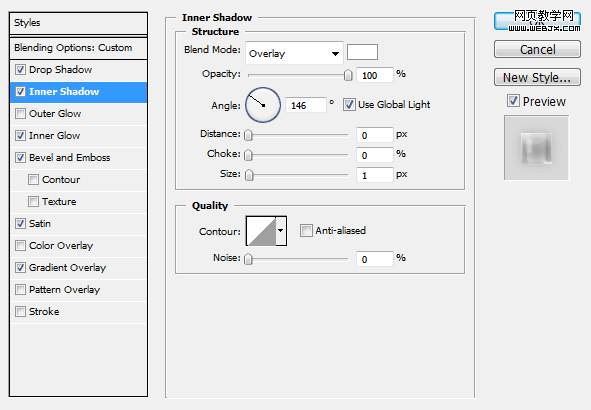Select the Bevel and Emboss style label
The image size is (591, 410).
pyautogui.click(x=70, y=158)
